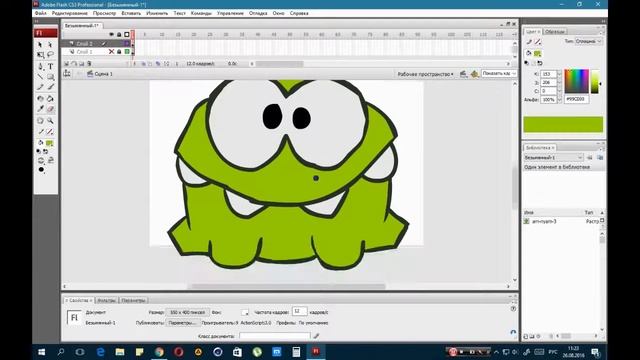Select the Eraser tool
Image resolution: width=640 pixels, height=360 pixels.
tap(50, 109)
